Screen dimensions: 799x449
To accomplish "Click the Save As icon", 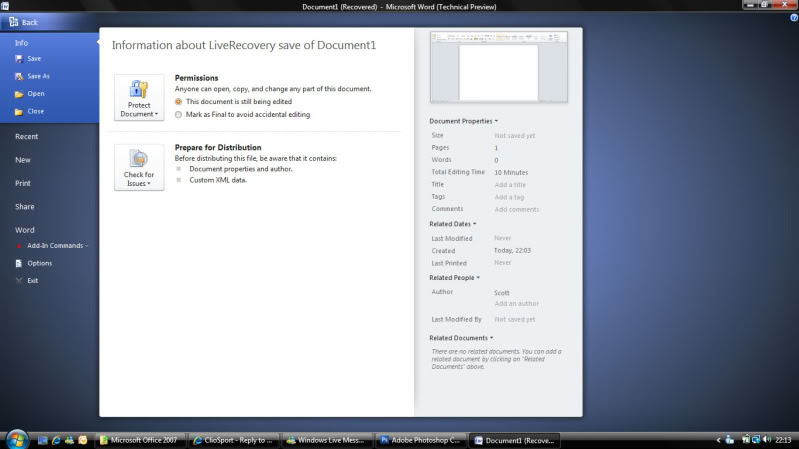I will pyautogui.click(x=19, y=76).
